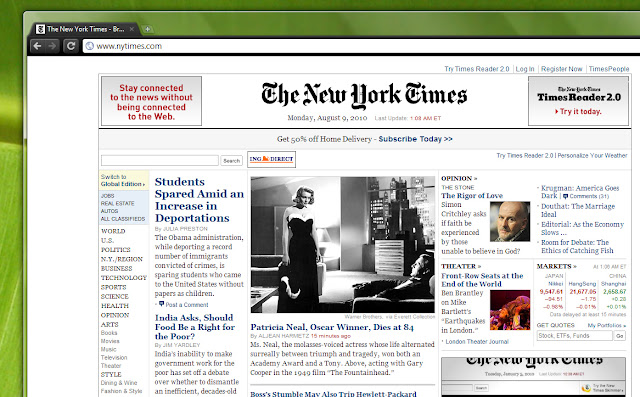This screenshot has width=640, height=397.
Task: Open Douthat: The Marriage Ideal link
Action: (x=578, y=210)
